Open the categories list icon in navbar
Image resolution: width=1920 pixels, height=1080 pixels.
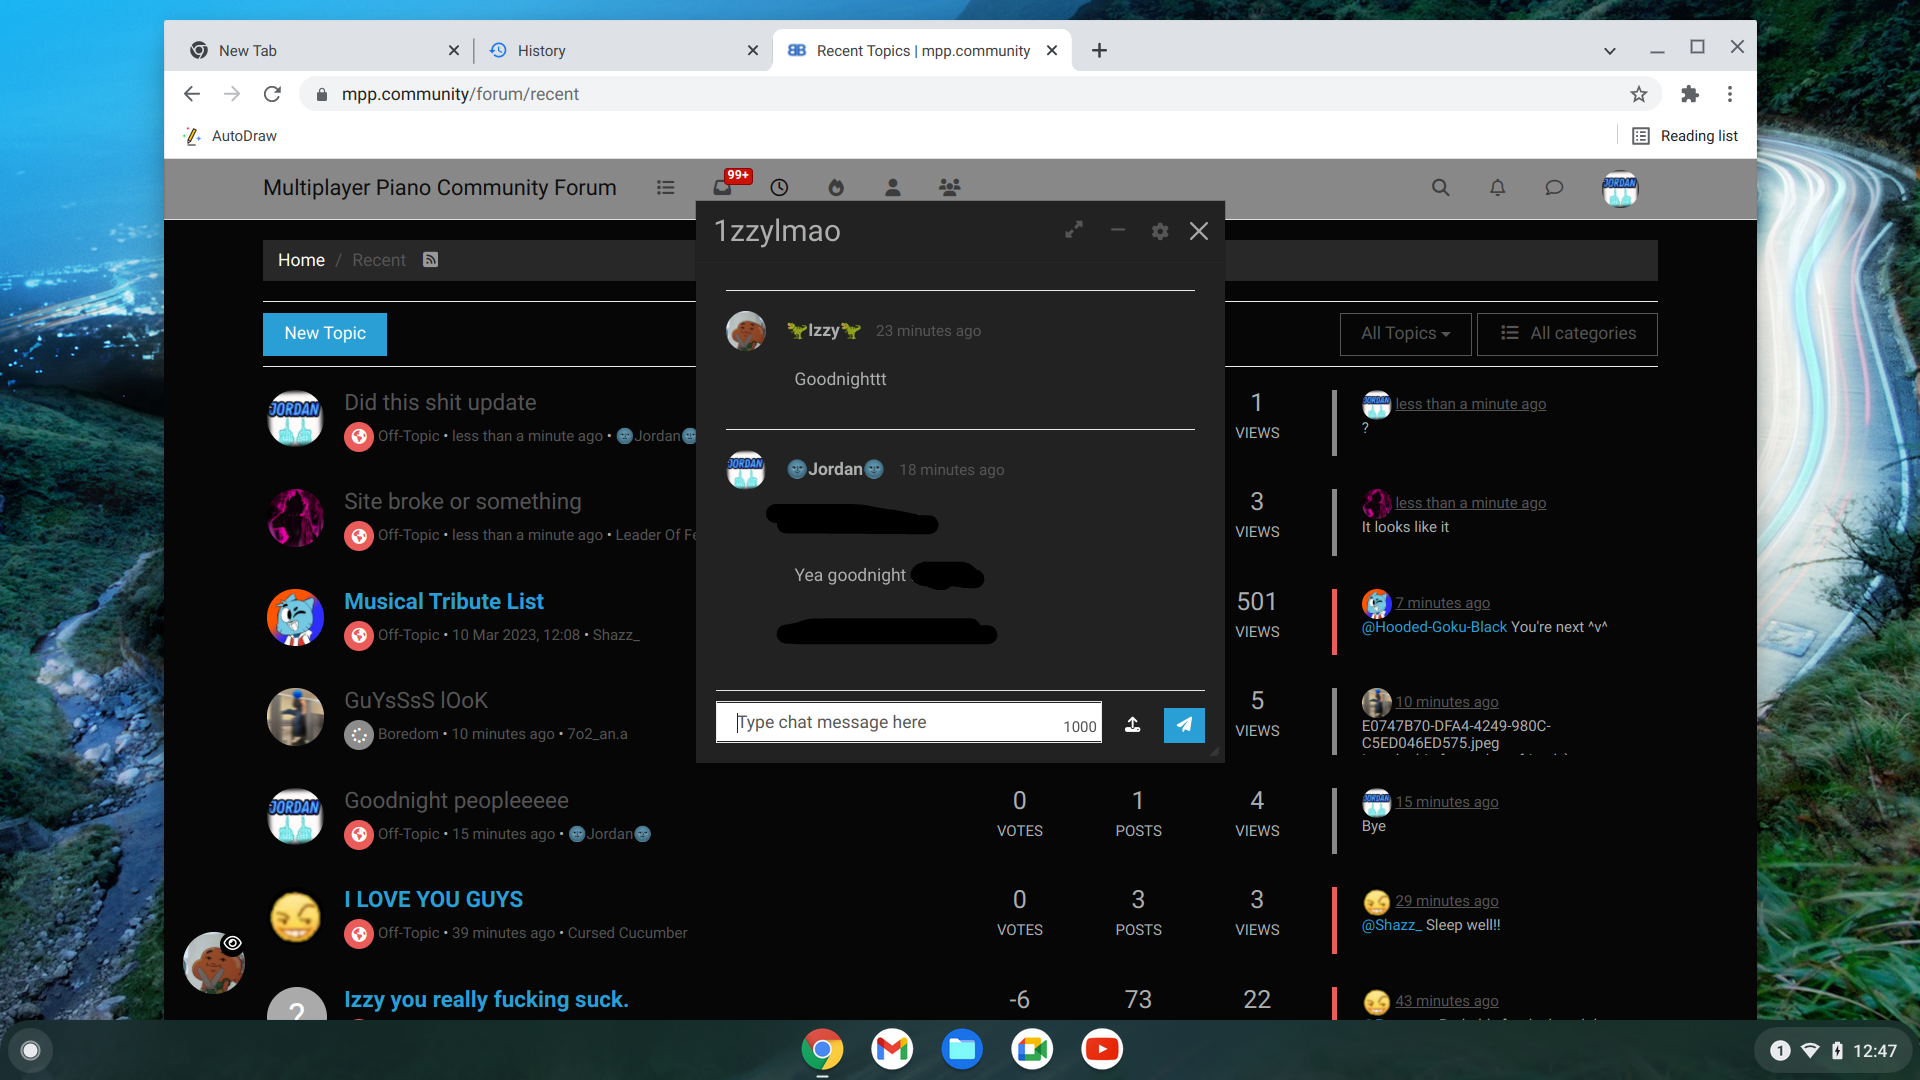(x=665, y=187)
